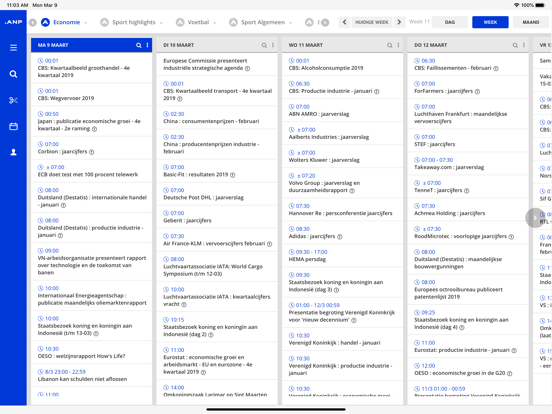Click the scissors icon in sidebar
Image resolution: width=552 pixels, height=414 pixels.
pyautogui.click(x=13, y=100)
